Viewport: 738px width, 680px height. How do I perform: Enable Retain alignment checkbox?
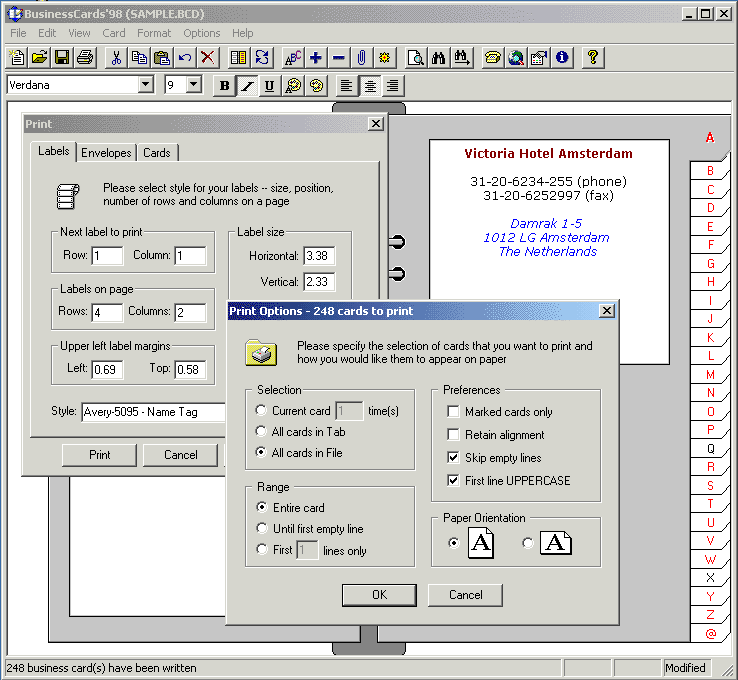pos(453,434)
